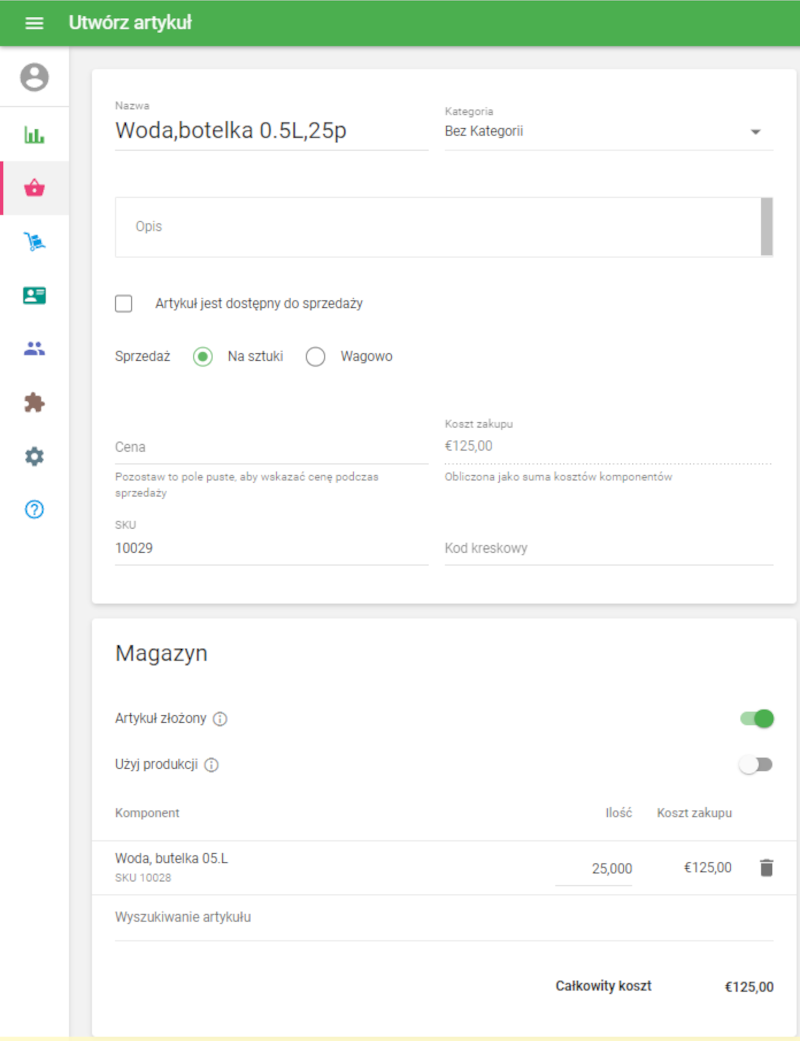Select the 'Wagowo' radio button
The height and width of the screenshot is (1041, 800).
coord(315,357)
